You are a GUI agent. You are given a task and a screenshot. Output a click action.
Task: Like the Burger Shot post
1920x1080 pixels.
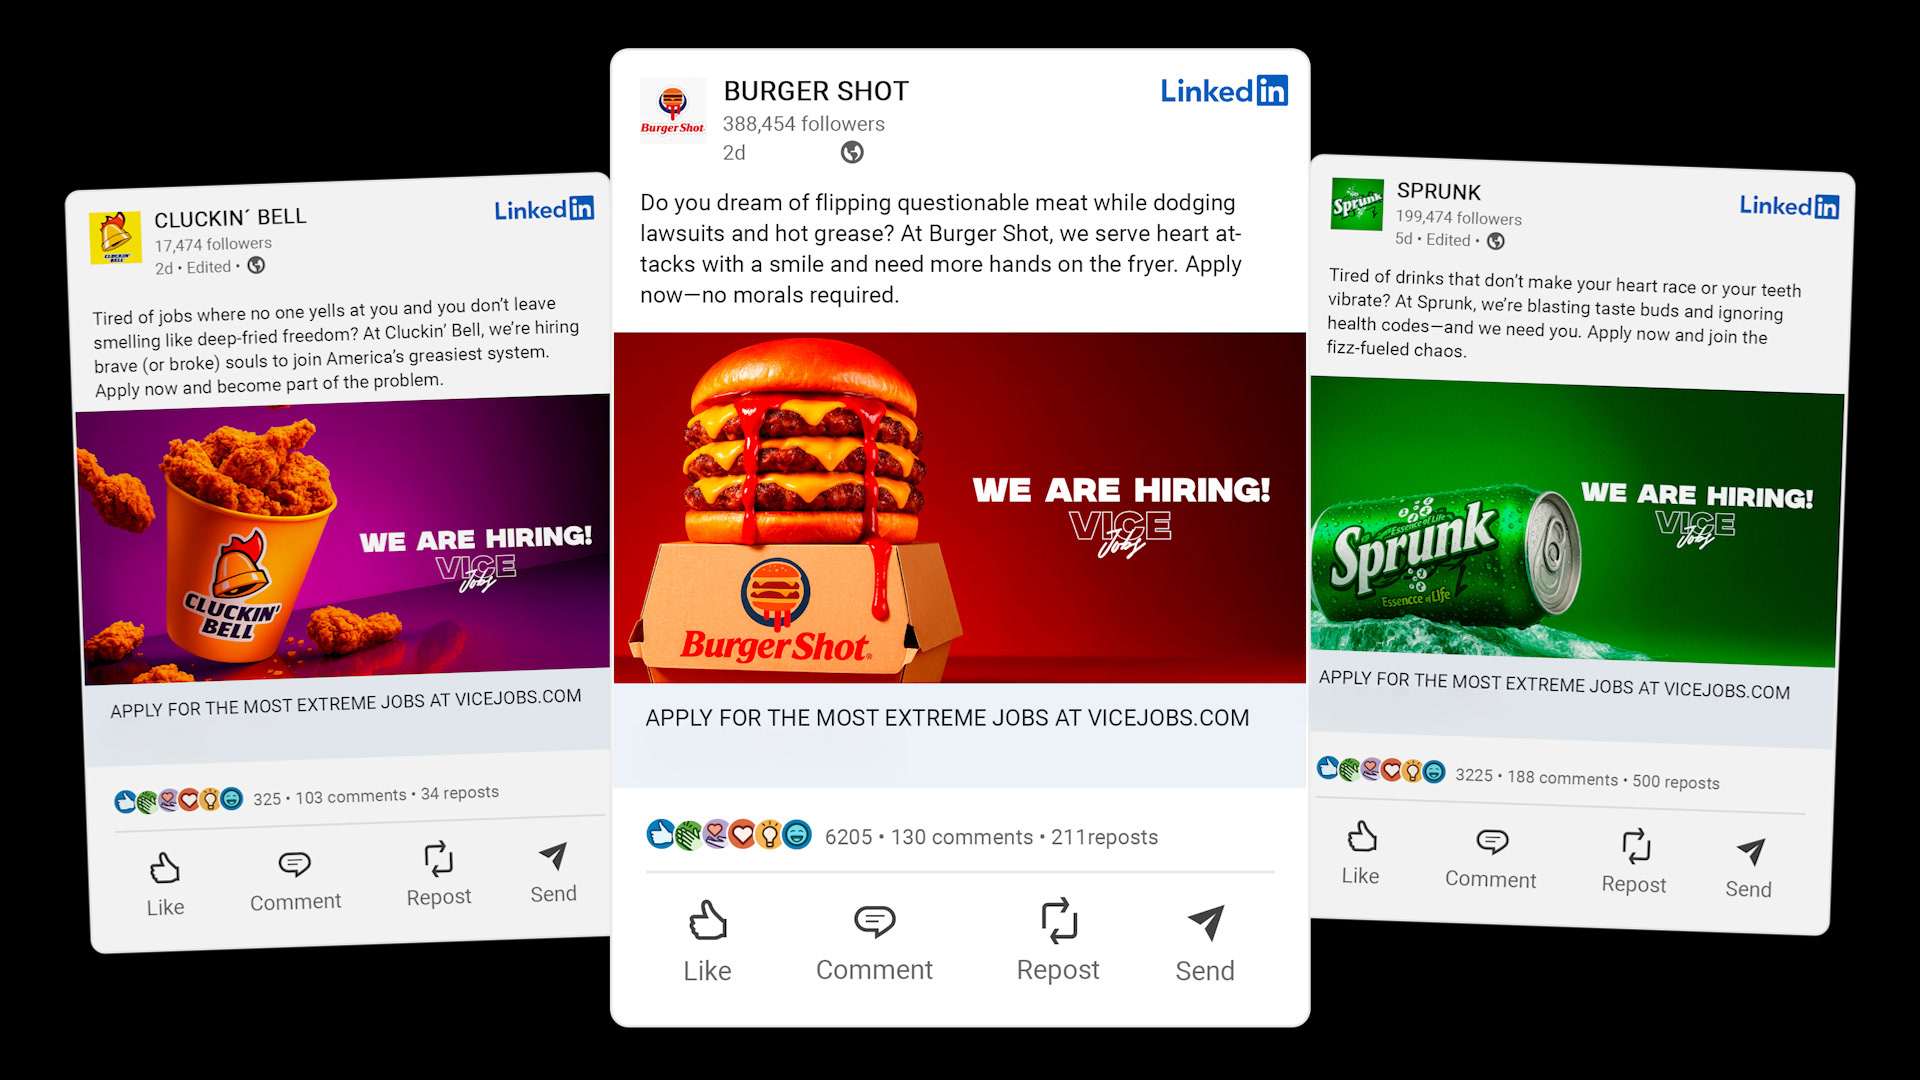(707, 941)
